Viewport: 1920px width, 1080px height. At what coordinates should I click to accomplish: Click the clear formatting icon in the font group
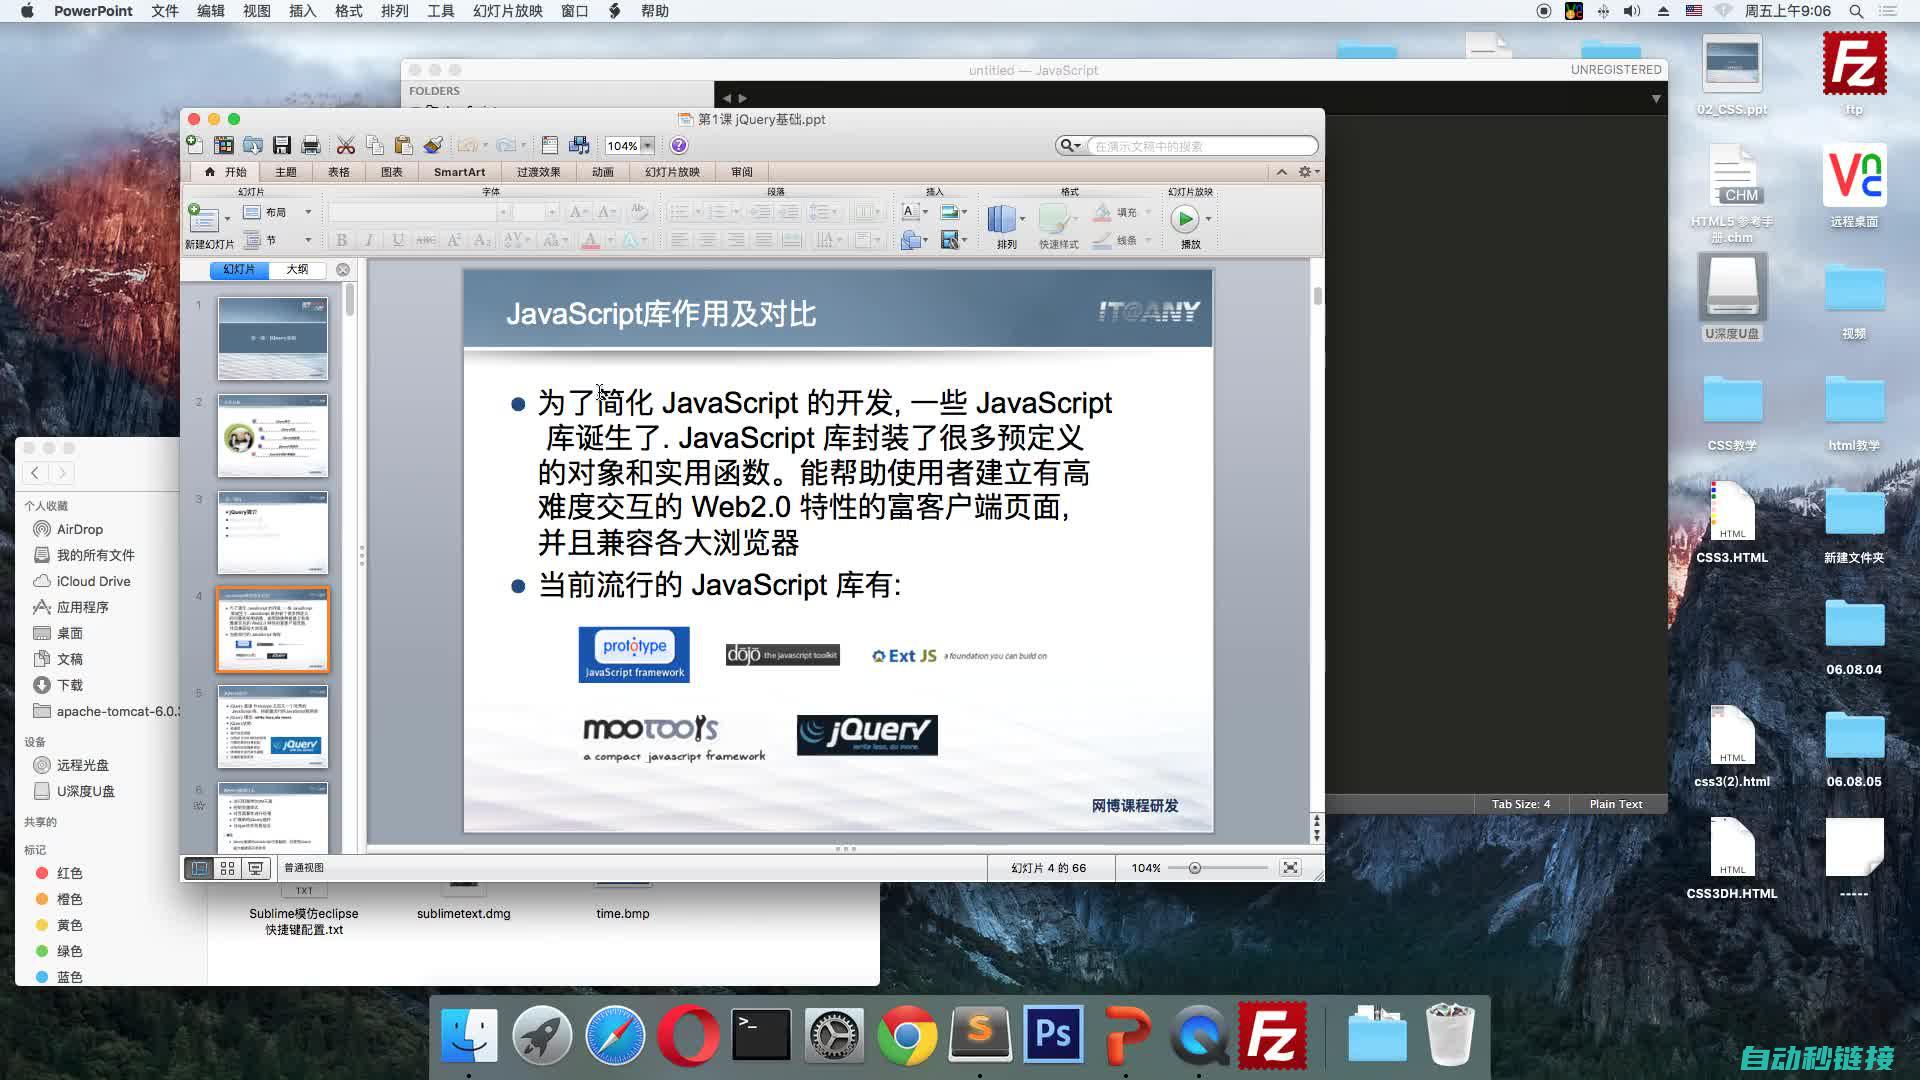point(639,212)
